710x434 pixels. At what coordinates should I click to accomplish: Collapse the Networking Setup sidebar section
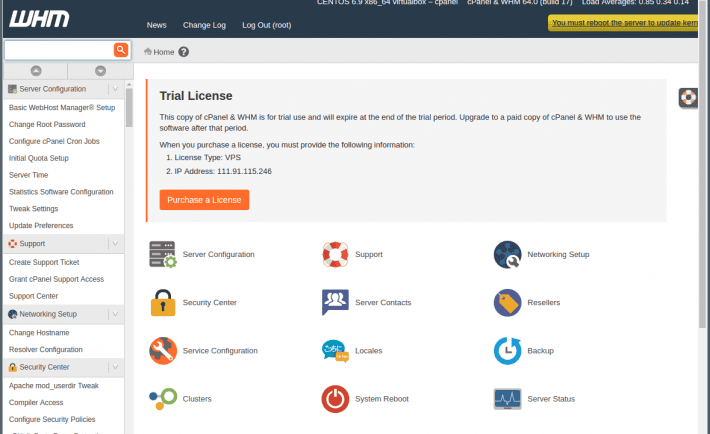point(115,314)
